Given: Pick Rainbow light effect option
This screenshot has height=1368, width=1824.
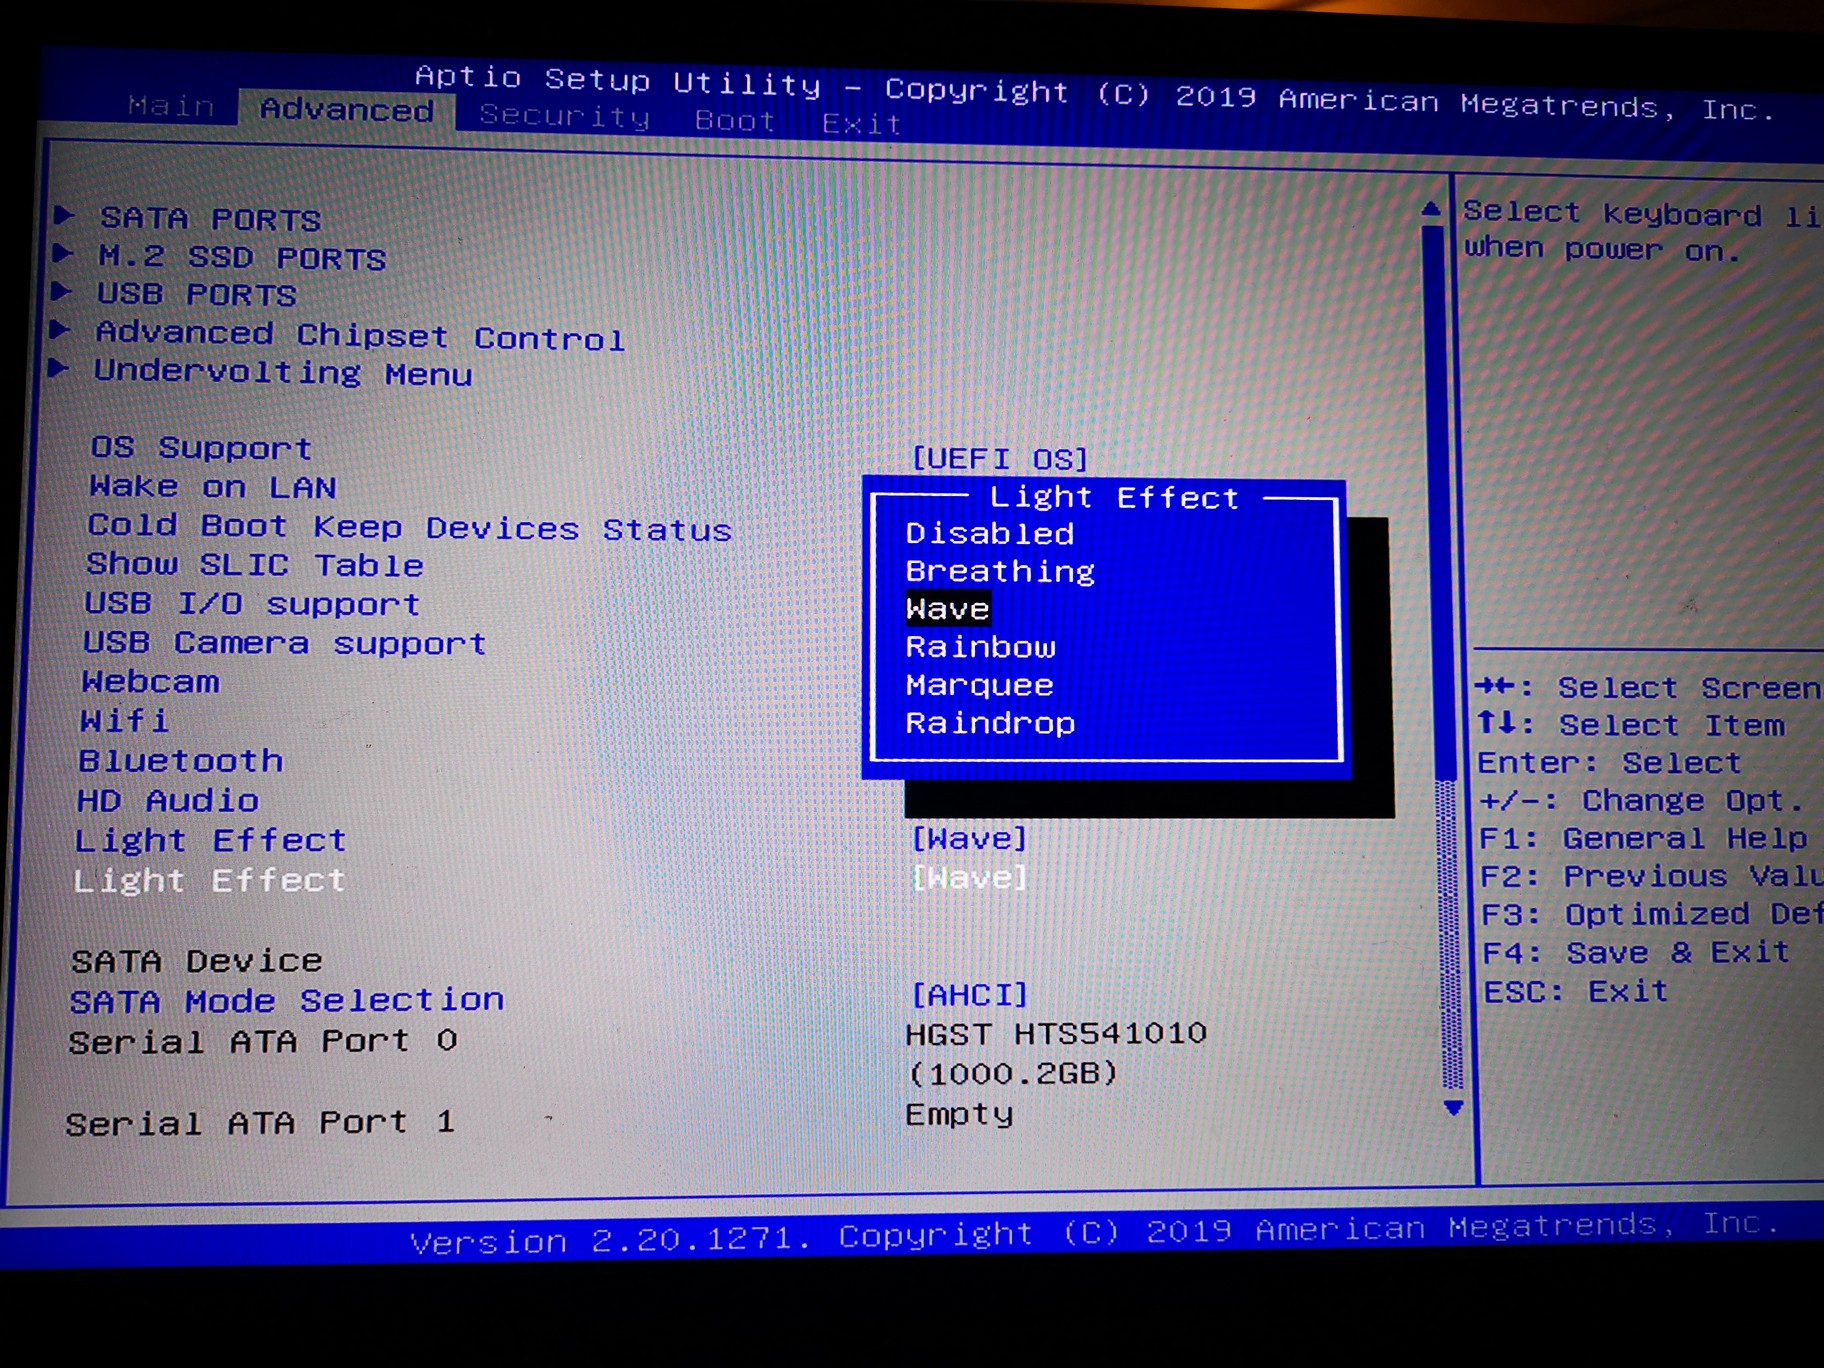Looking at the screenshot, I should click(x=980, y=647).
